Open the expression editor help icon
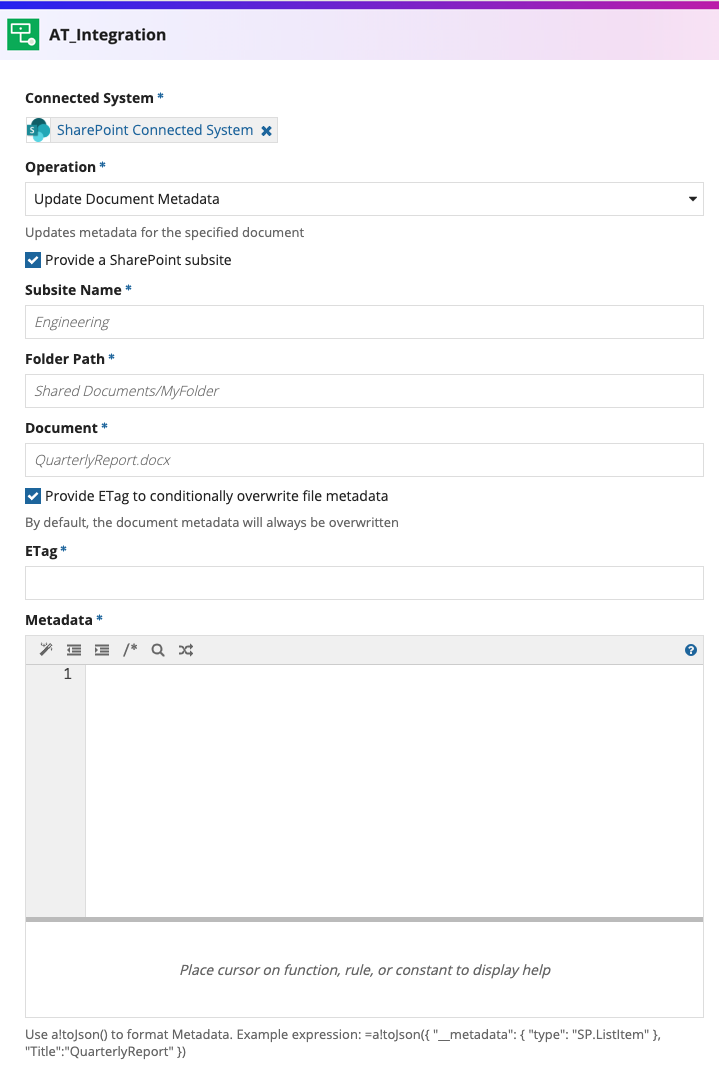The height and width of the screenshot is (1070, 719). click(x=690, y=650)
